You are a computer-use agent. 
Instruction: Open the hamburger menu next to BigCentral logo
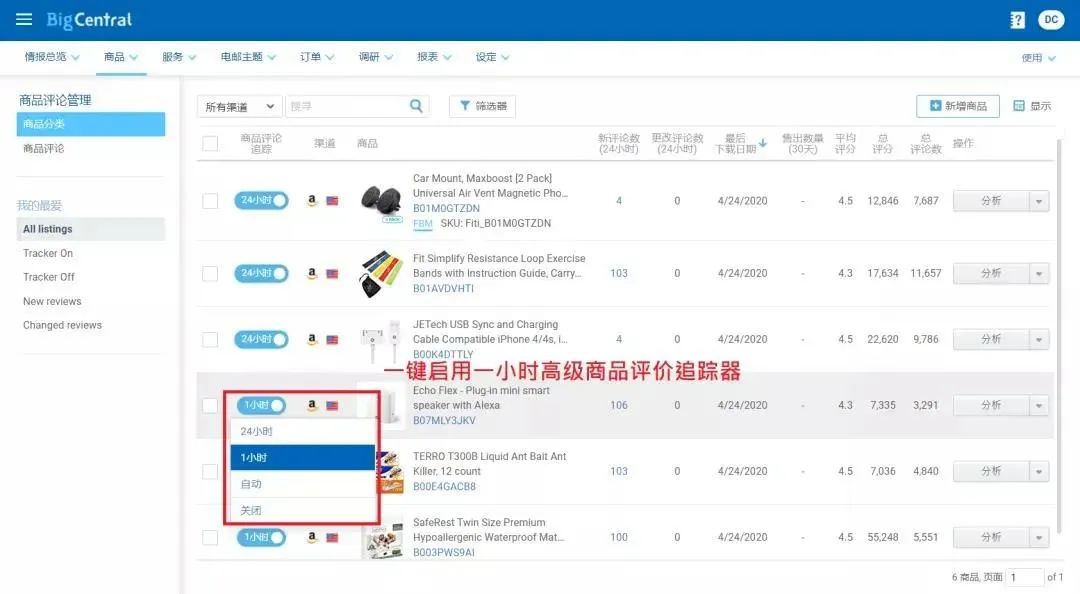pos(24,18)
